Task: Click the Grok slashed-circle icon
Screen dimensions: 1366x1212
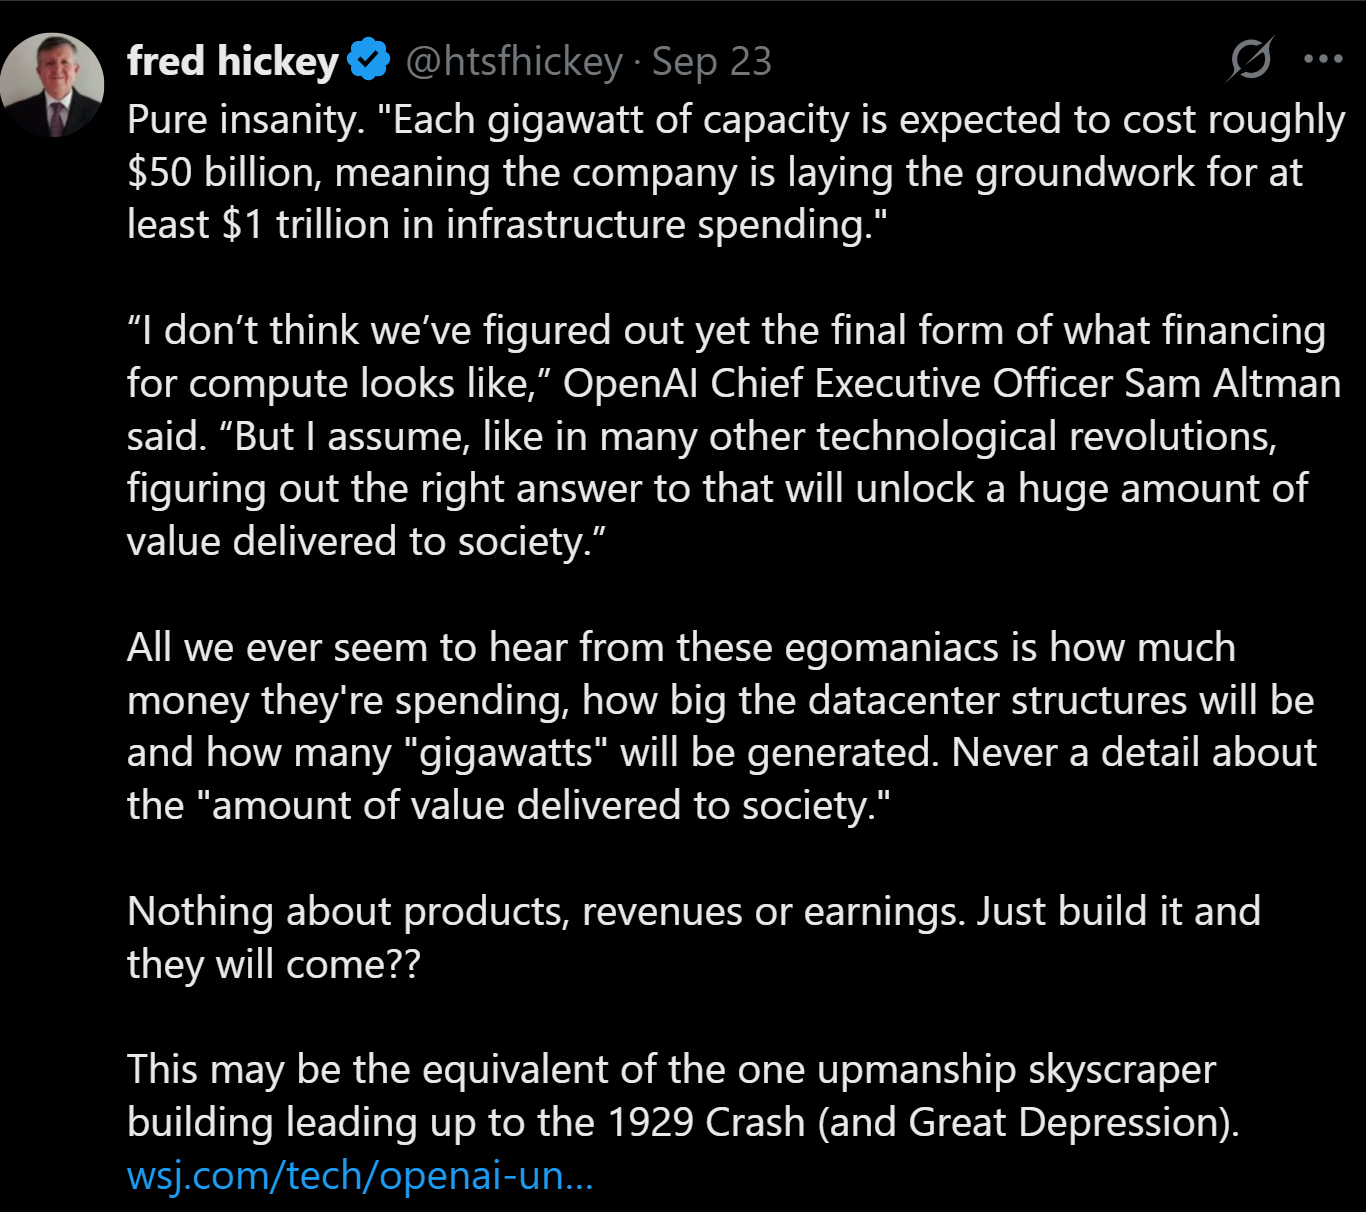Action: point(1250,59)
